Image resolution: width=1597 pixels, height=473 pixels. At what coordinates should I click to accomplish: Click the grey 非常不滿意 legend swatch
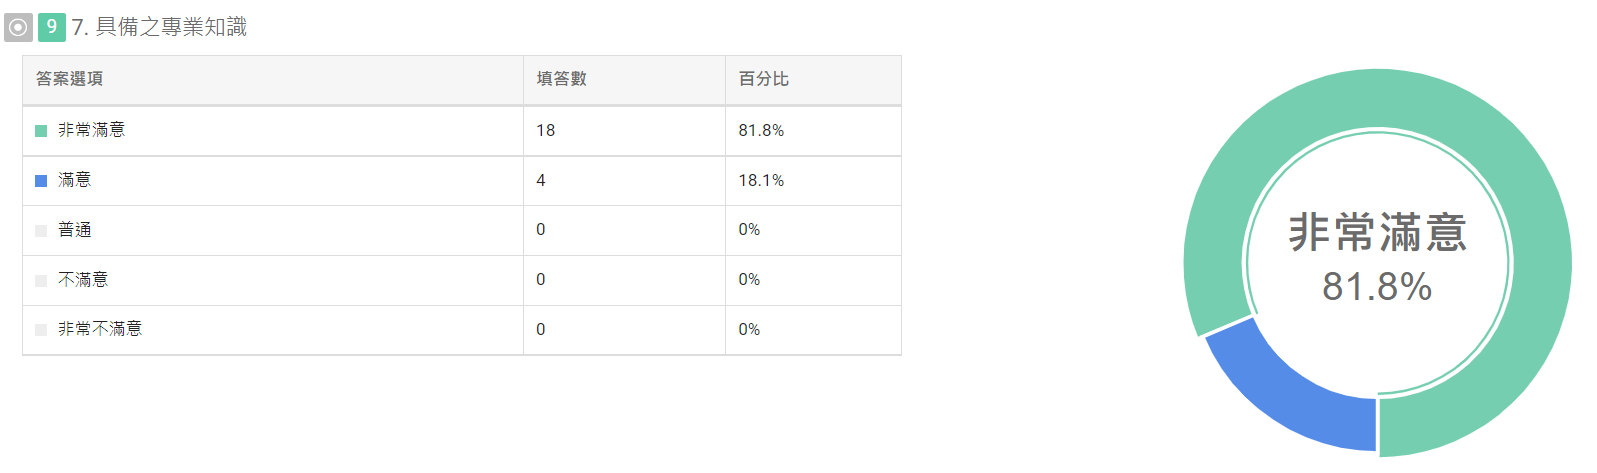[x=41, y=330]
